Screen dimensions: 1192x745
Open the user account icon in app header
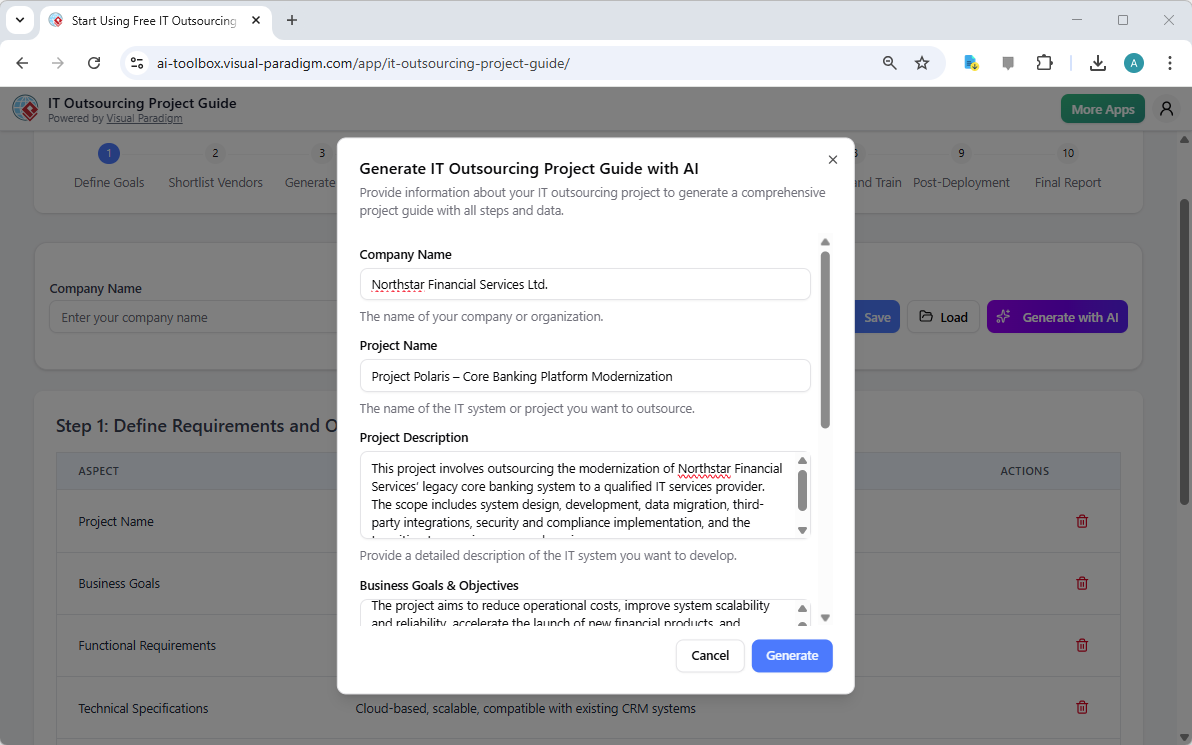(x=1166, y=108)
